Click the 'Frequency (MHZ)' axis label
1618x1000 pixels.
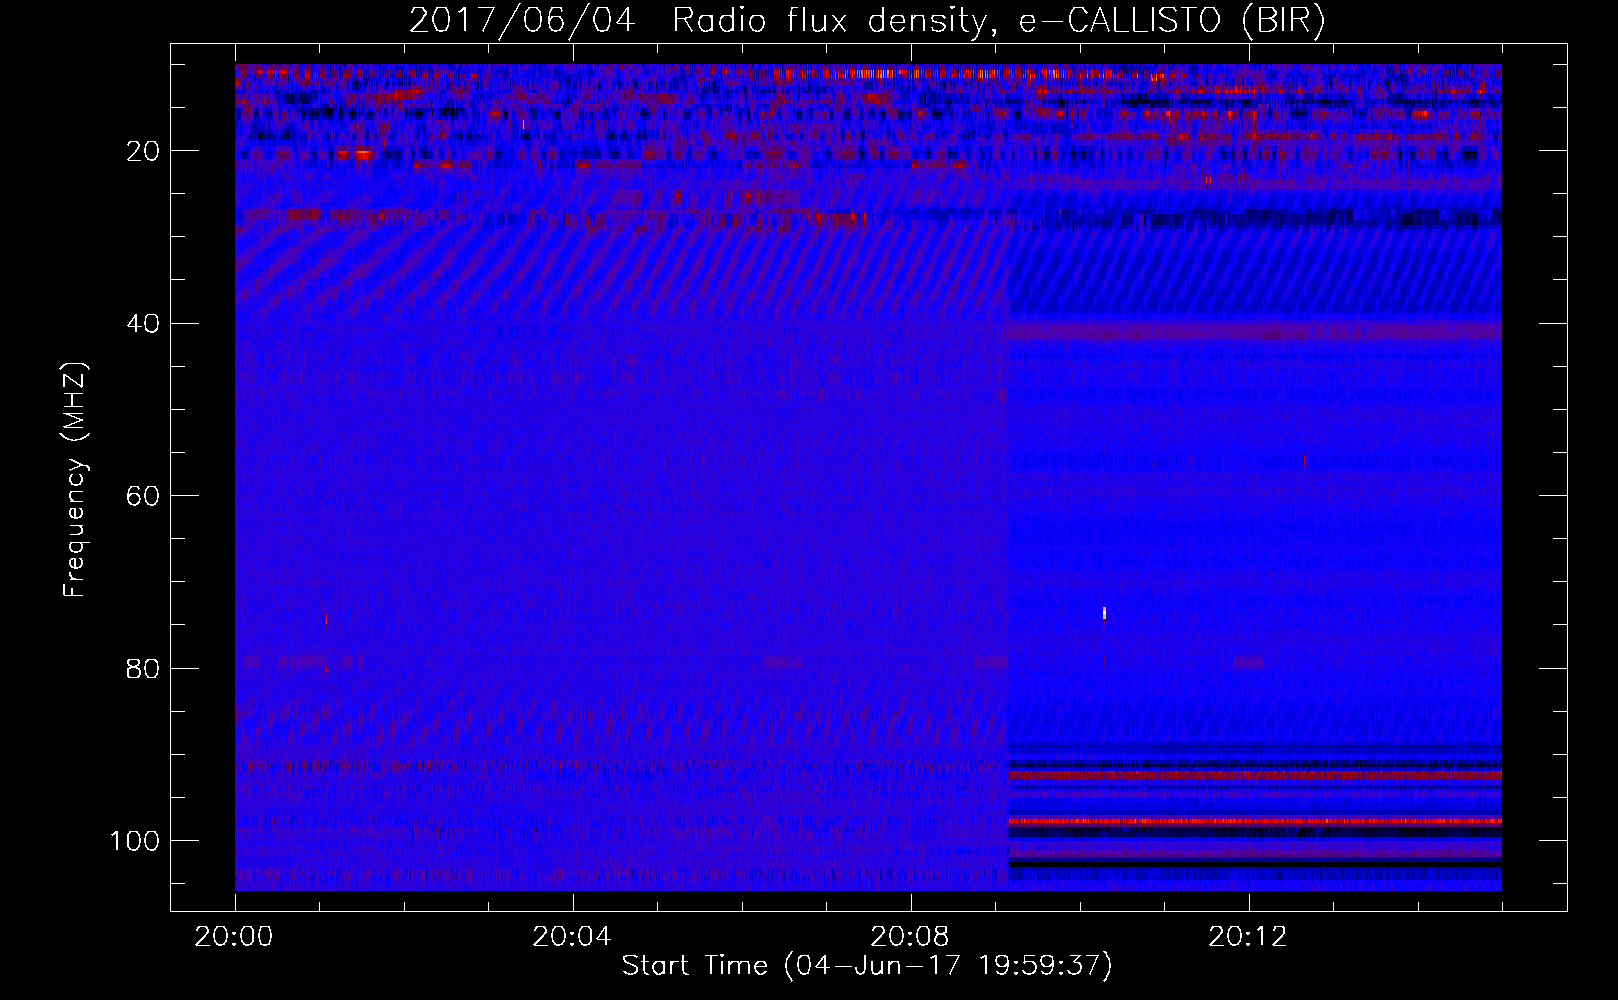tap(75, 479)
